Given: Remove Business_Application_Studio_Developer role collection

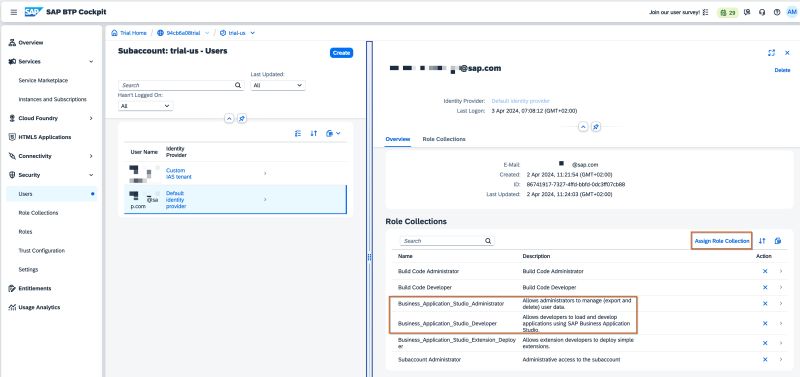Looking at the screenshot, I should pos(765,323).
